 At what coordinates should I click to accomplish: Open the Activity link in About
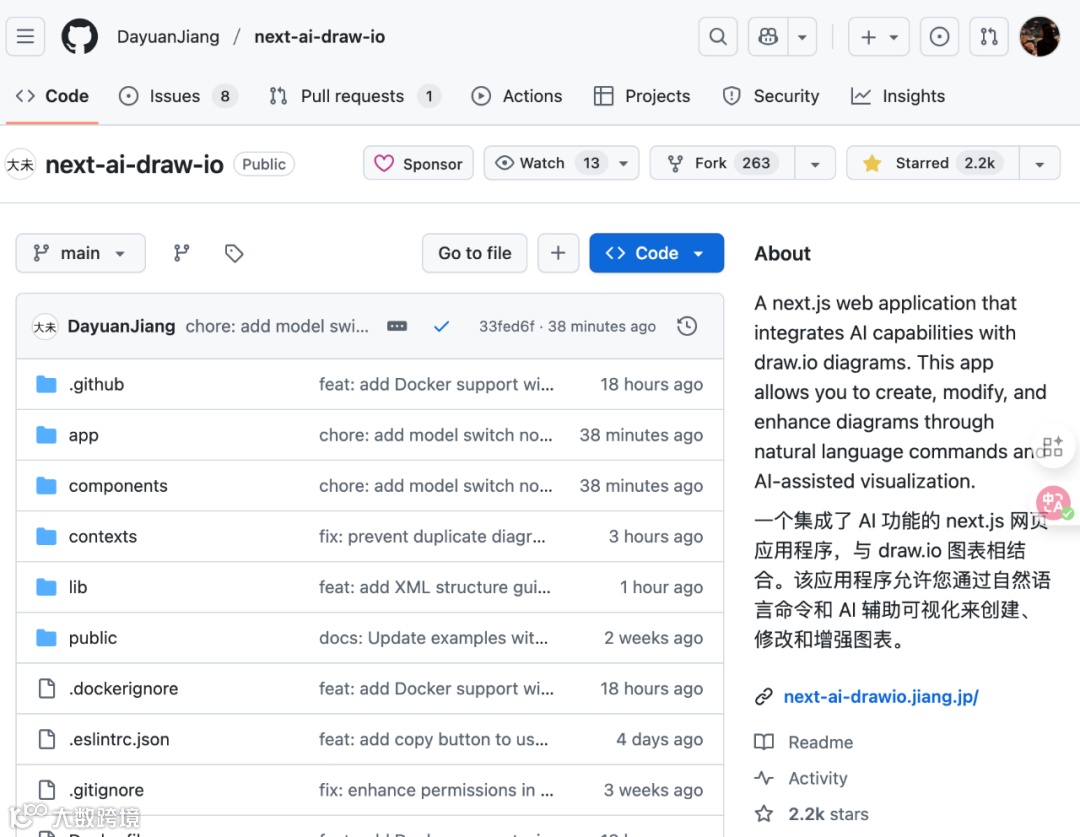point(818,778)
